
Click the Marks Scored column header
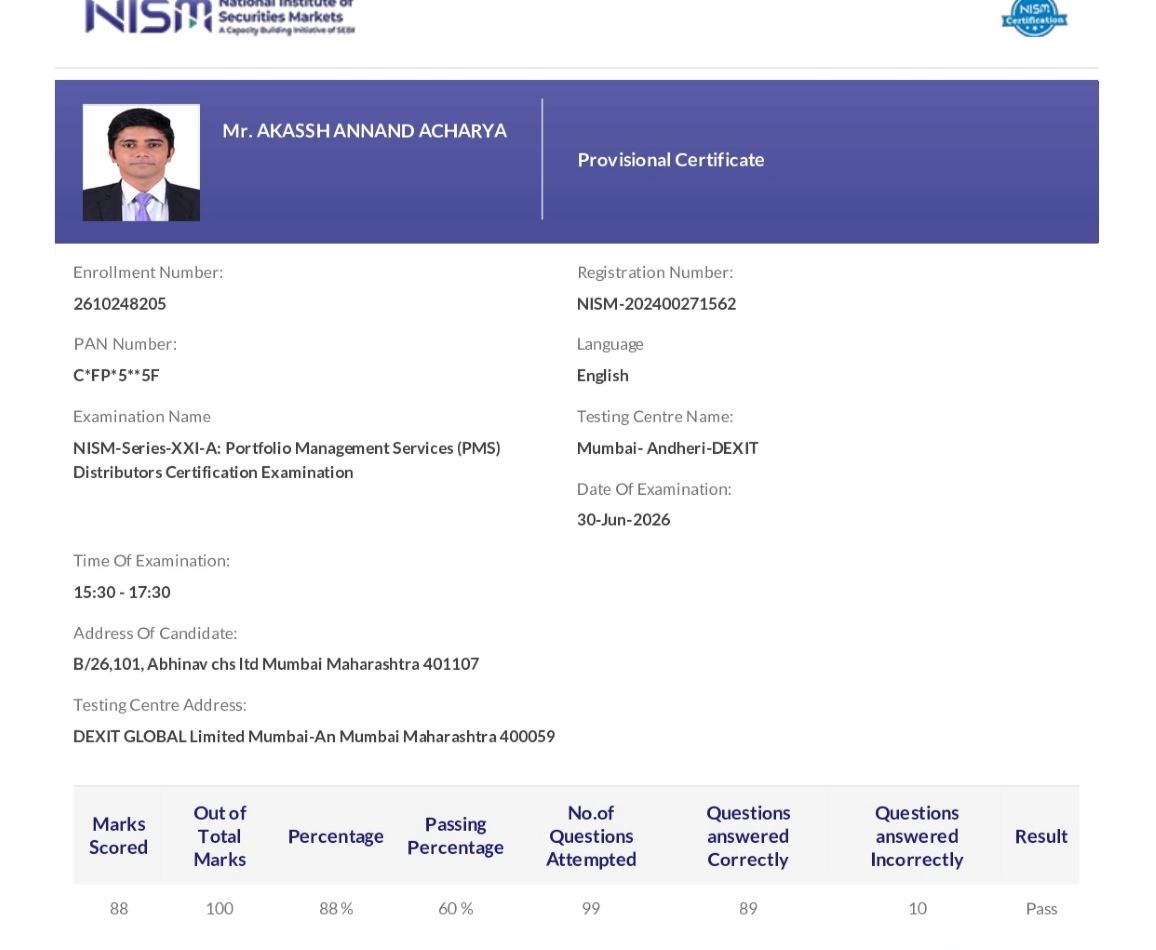pos(118,836)
